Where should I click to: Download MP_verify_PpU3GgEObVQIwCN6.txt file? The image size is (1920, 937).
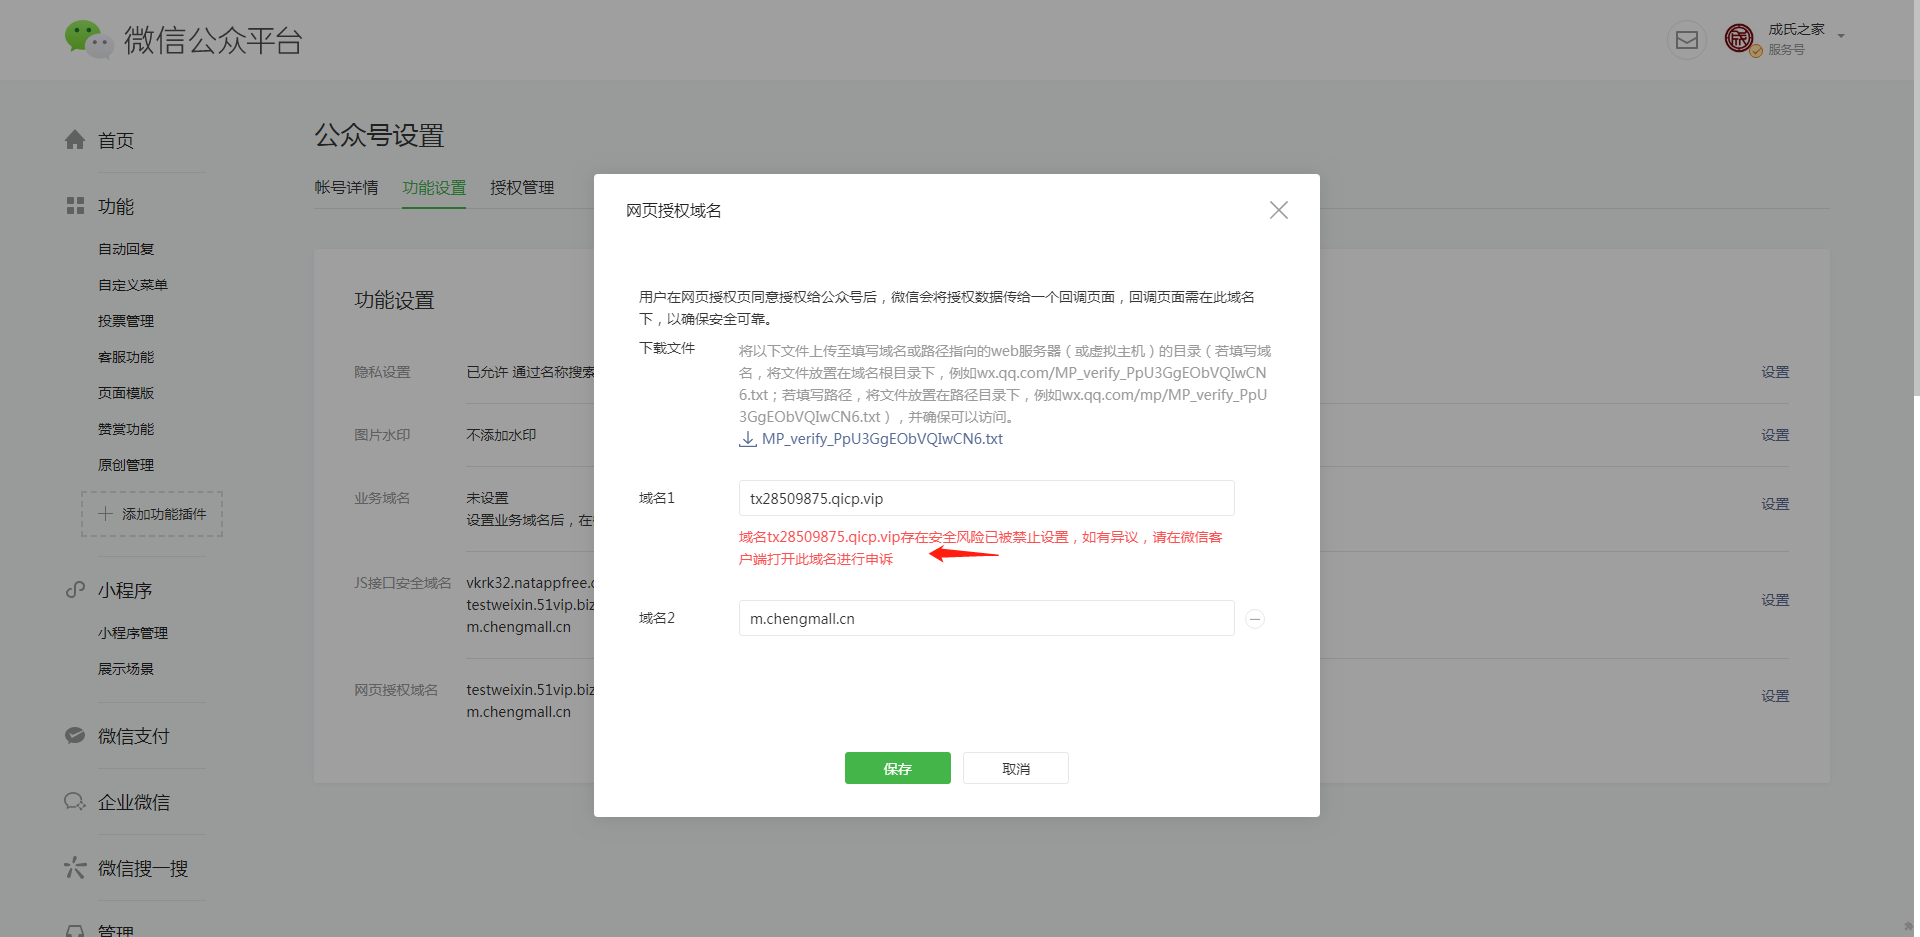tap(882, 439)
